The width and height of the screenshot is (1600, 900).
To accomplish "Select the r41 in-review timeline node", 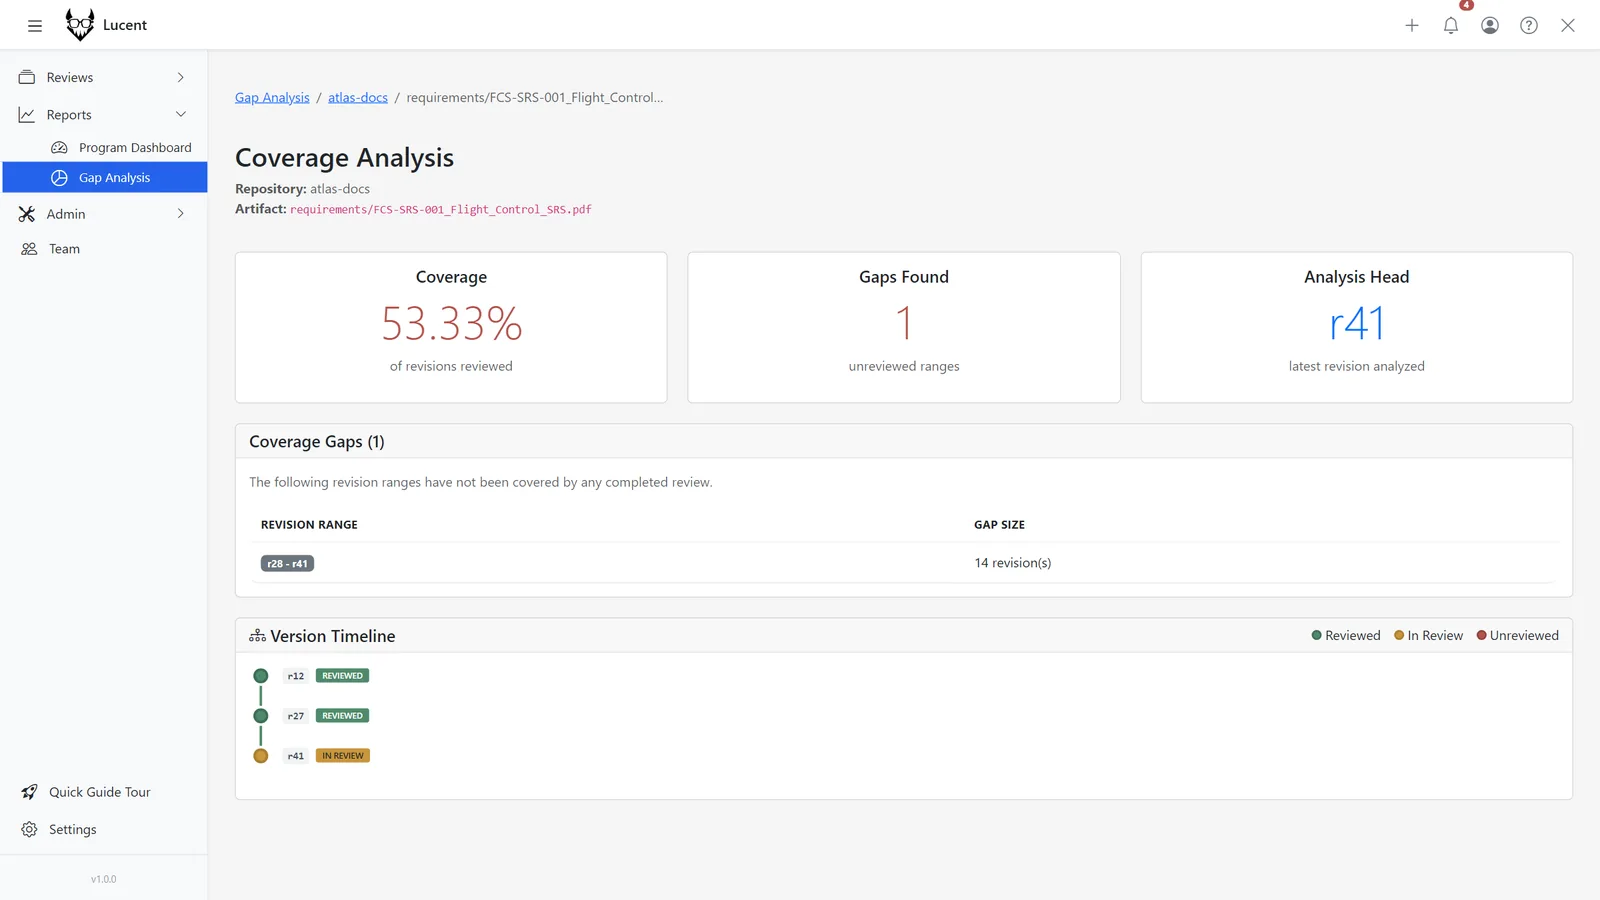I will coord(261,756).
